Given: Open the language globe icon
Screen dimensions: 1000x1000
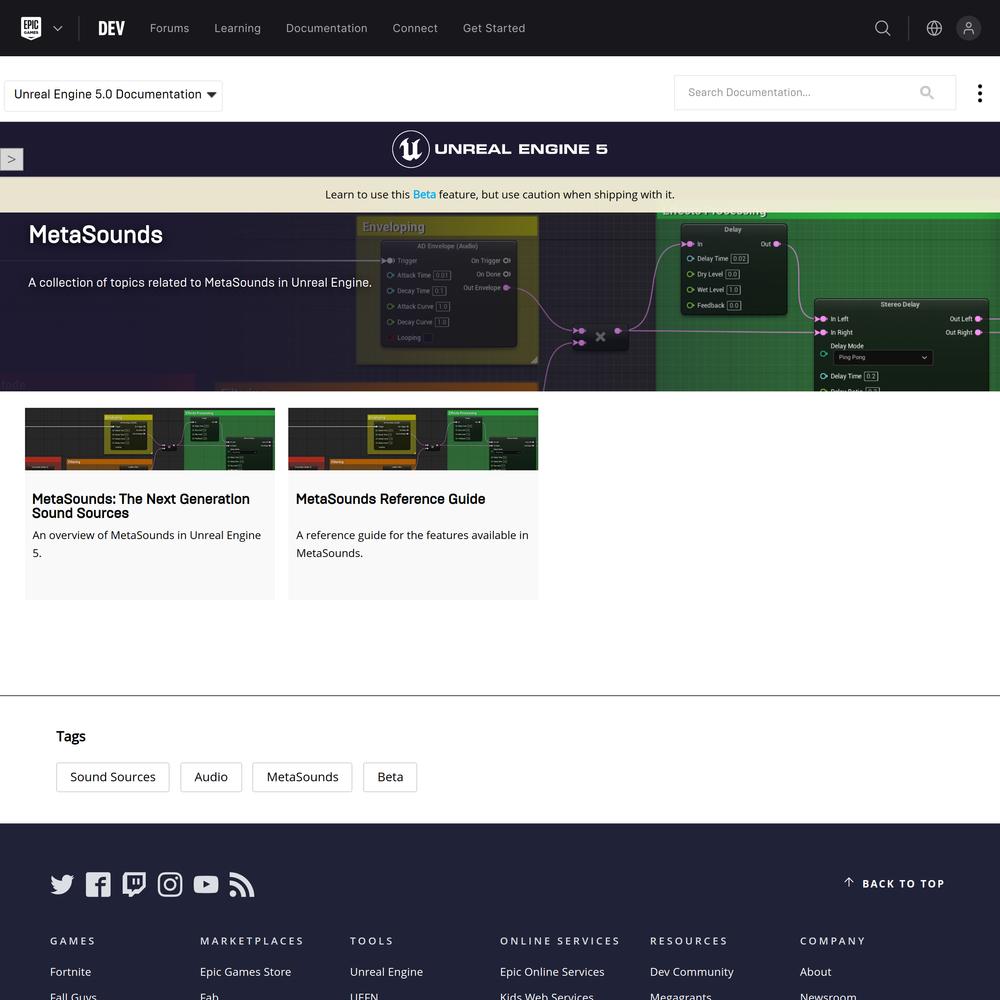Looking at the screenshot, I should click(934, 28).
